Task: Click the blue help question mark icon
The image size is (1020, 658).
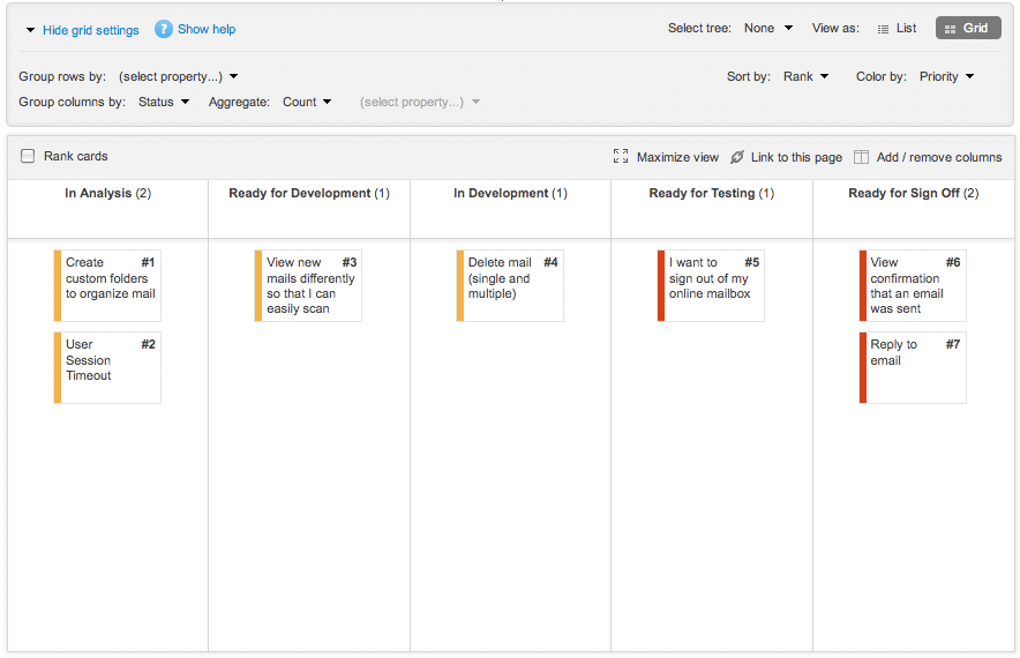Action: click(x=164, y=29)
